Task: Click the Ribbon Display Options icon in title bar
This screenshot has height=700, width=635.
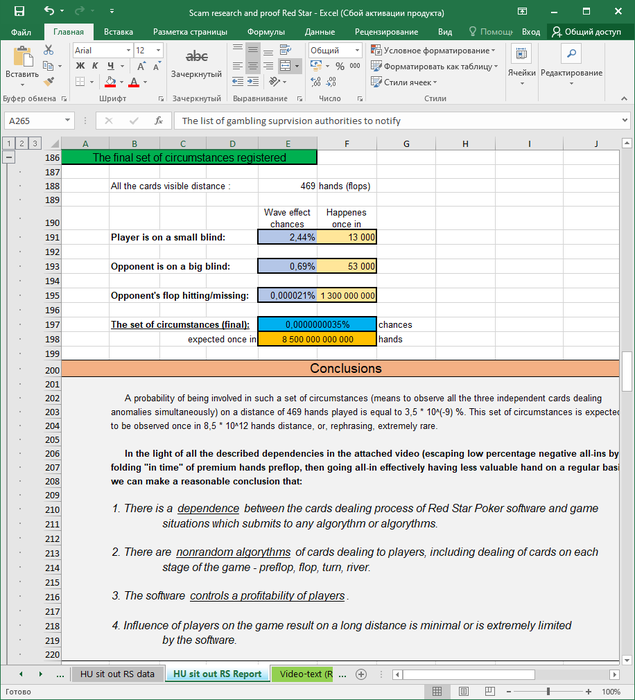Action: click(522, 11)
